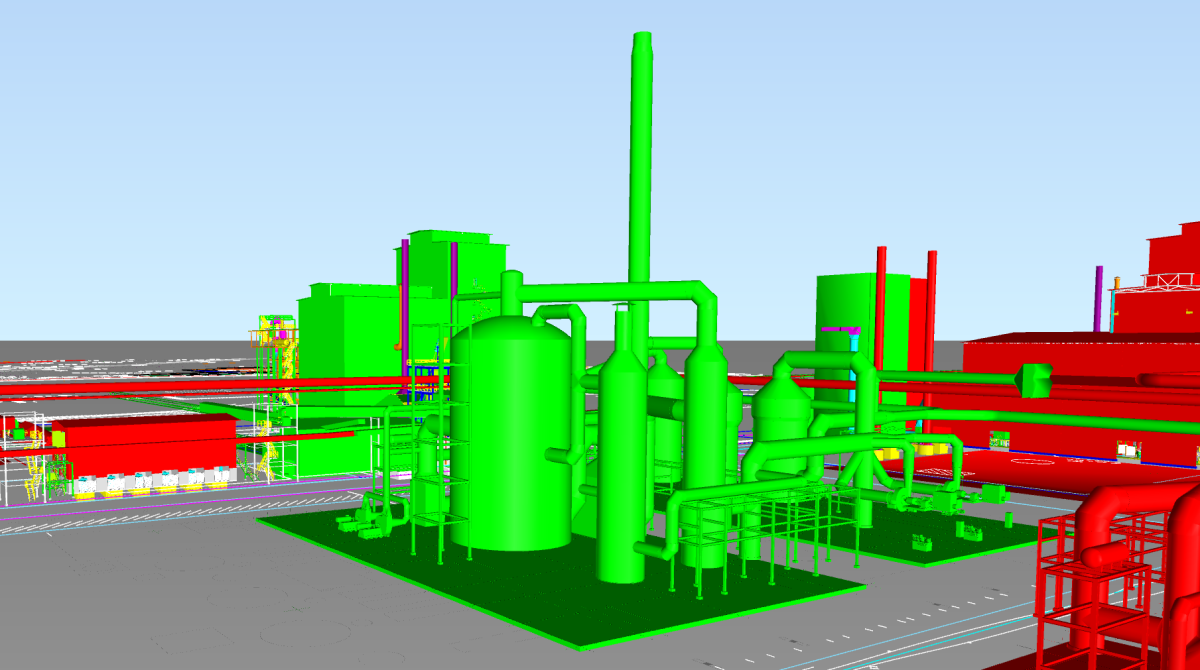Viewport: 1200px width, 670px height.
Task: Select the purple vertical pipe at far right
Action: tap(1098, 298)
